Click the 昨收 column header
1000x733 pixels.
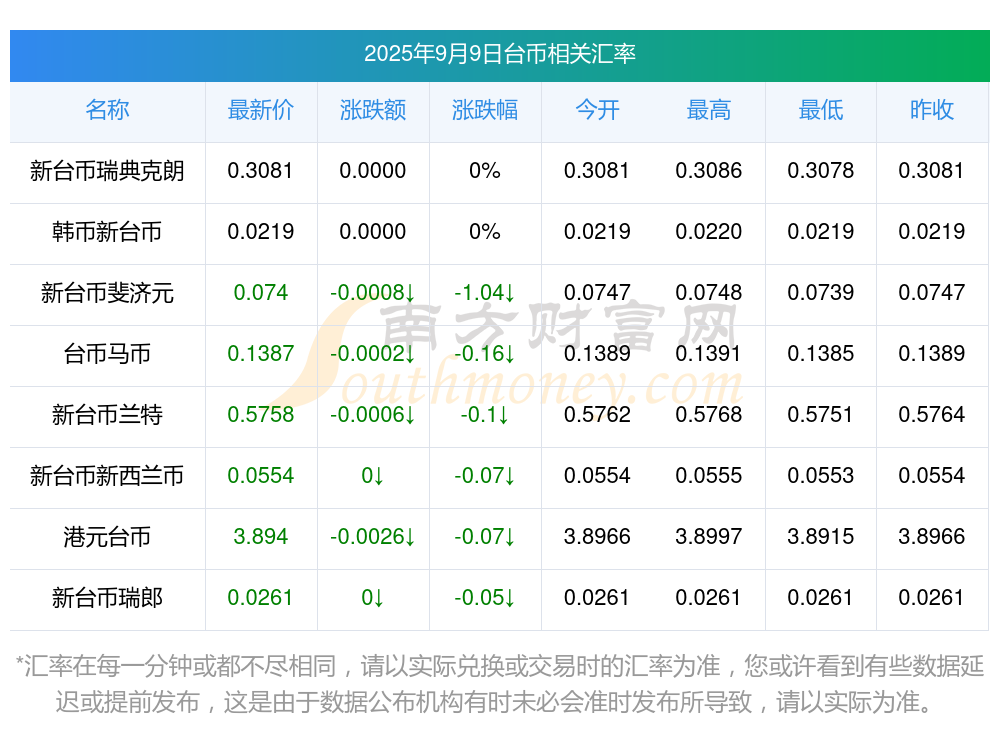click(932, 110)
